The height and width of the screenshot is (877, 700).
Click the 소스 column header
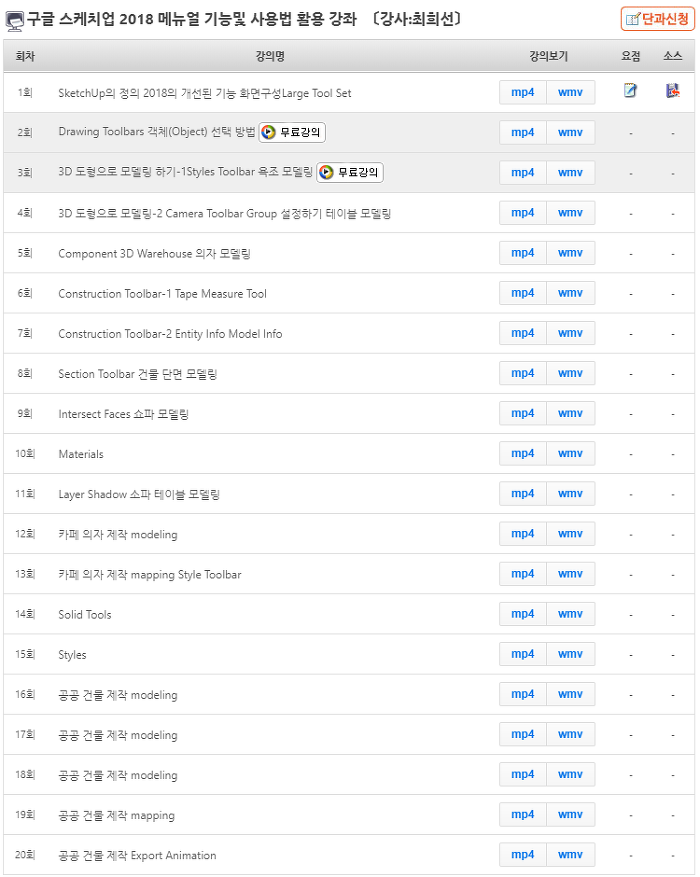point(673,56)
